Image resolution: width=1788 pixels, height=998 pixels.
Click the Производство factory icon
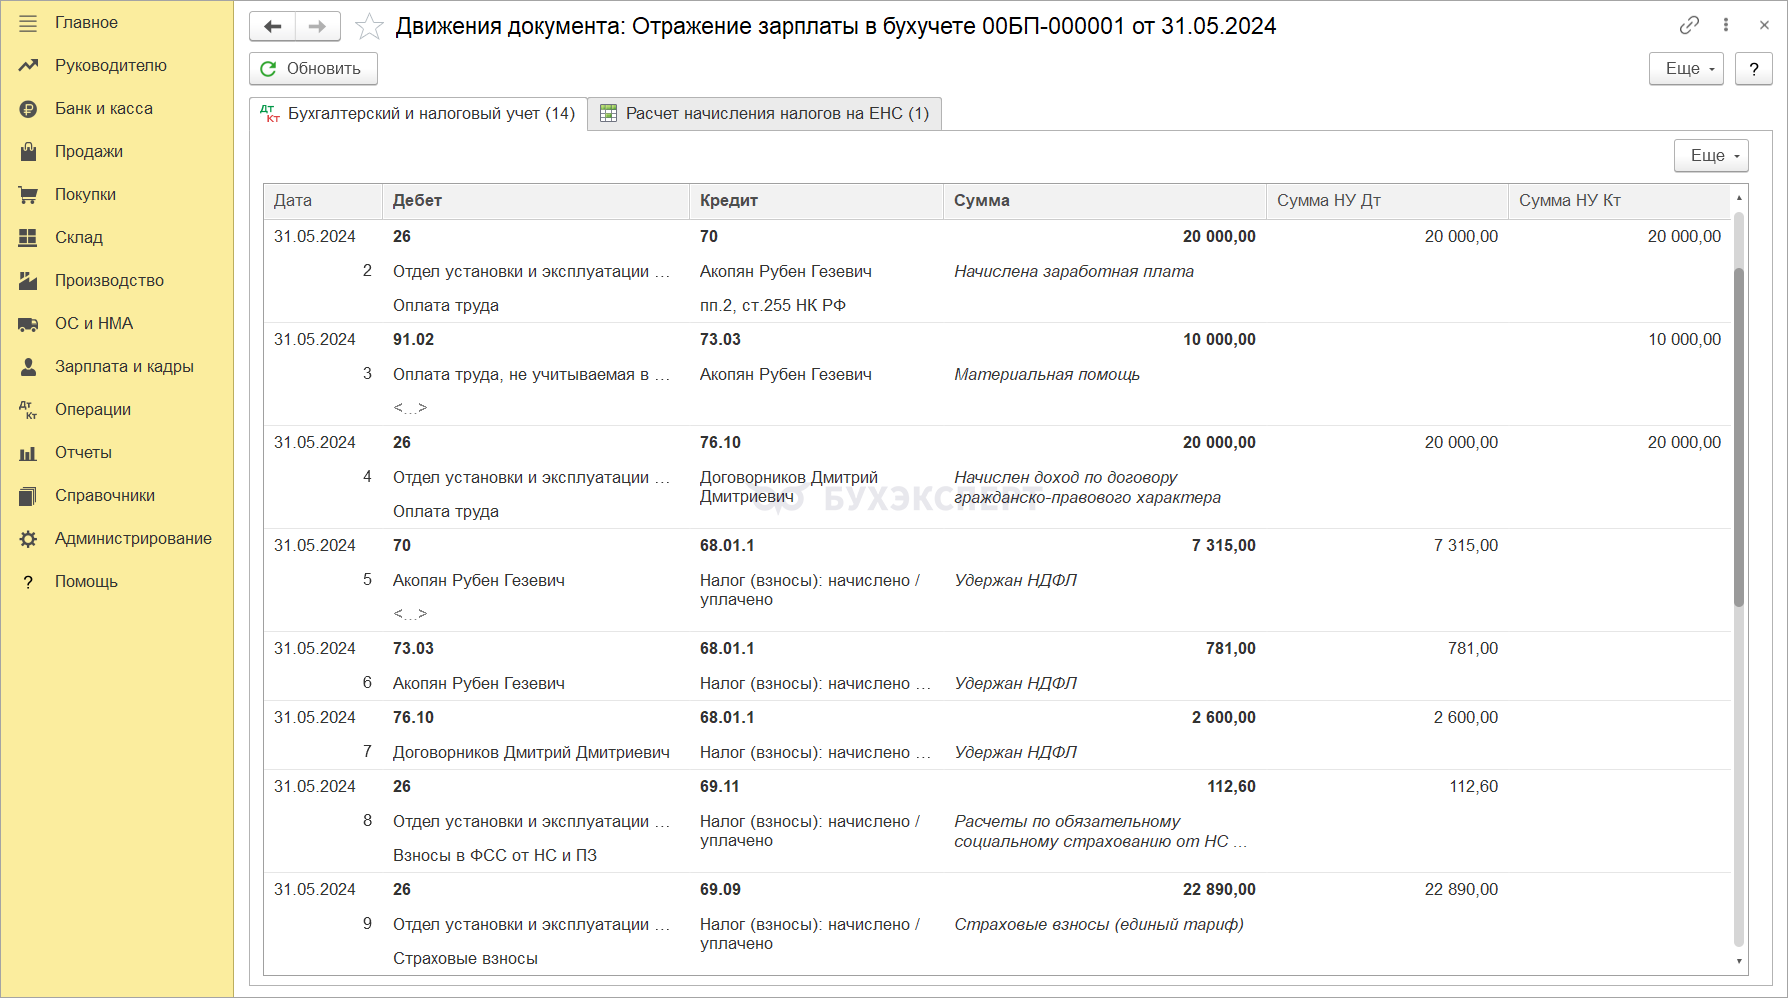click(x=28, y=281)
